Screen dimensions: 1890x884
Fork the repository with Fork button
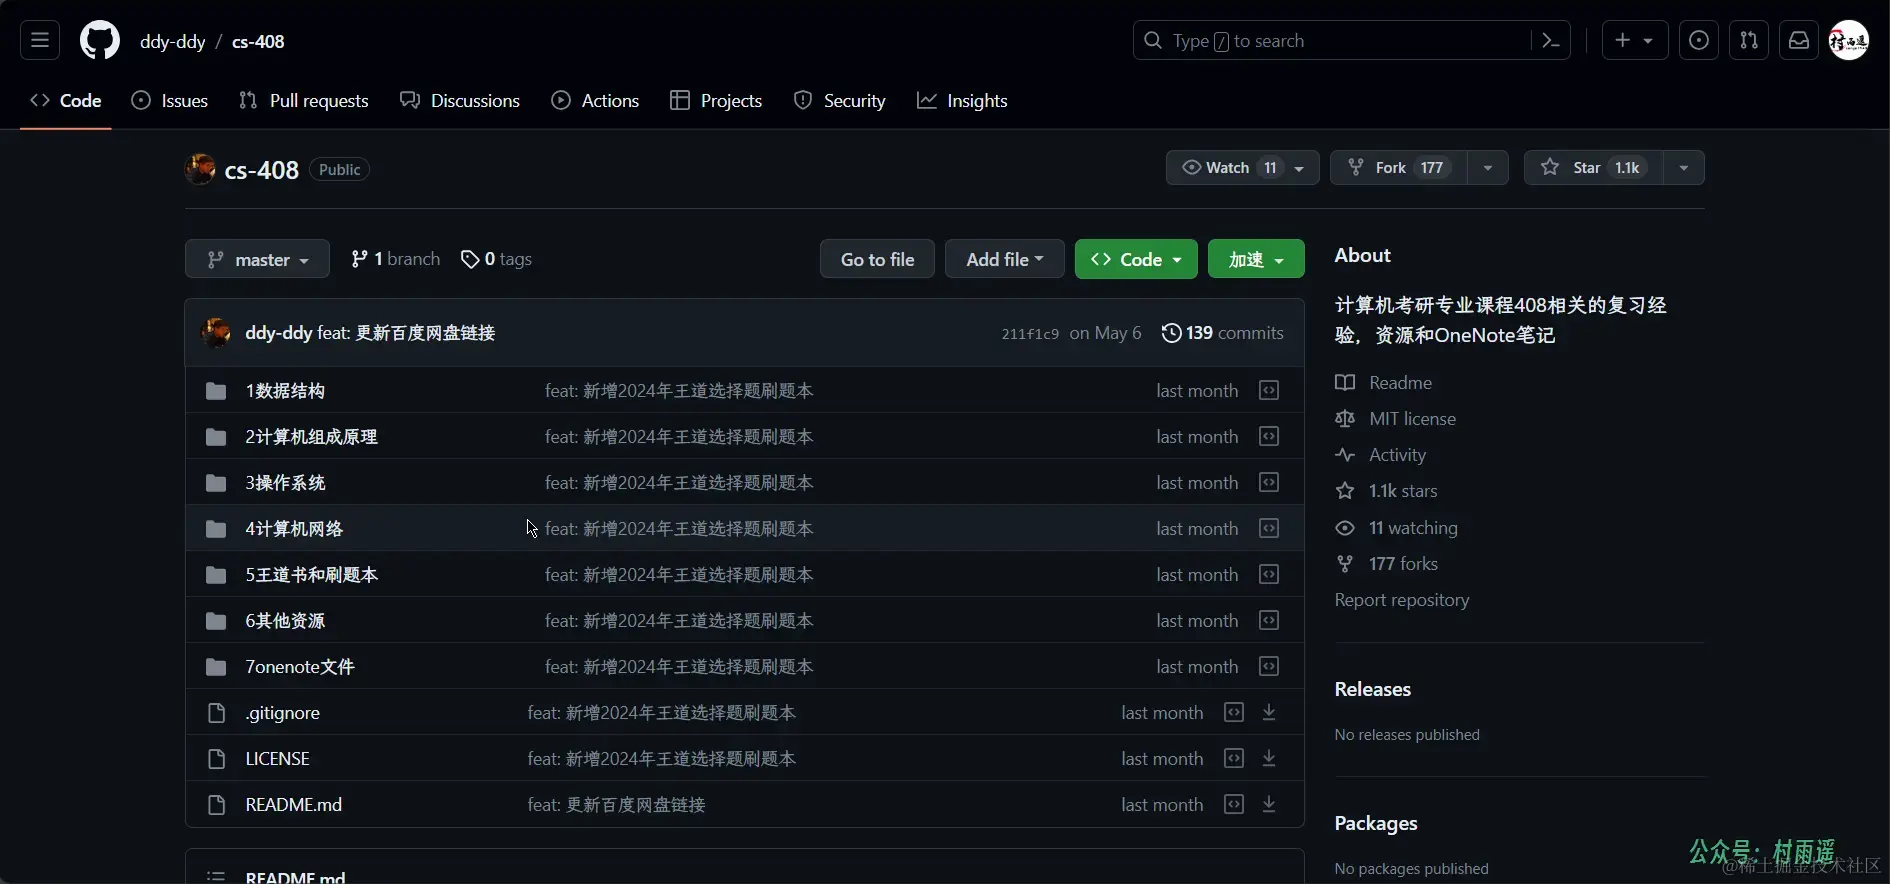click(1399, 168)
